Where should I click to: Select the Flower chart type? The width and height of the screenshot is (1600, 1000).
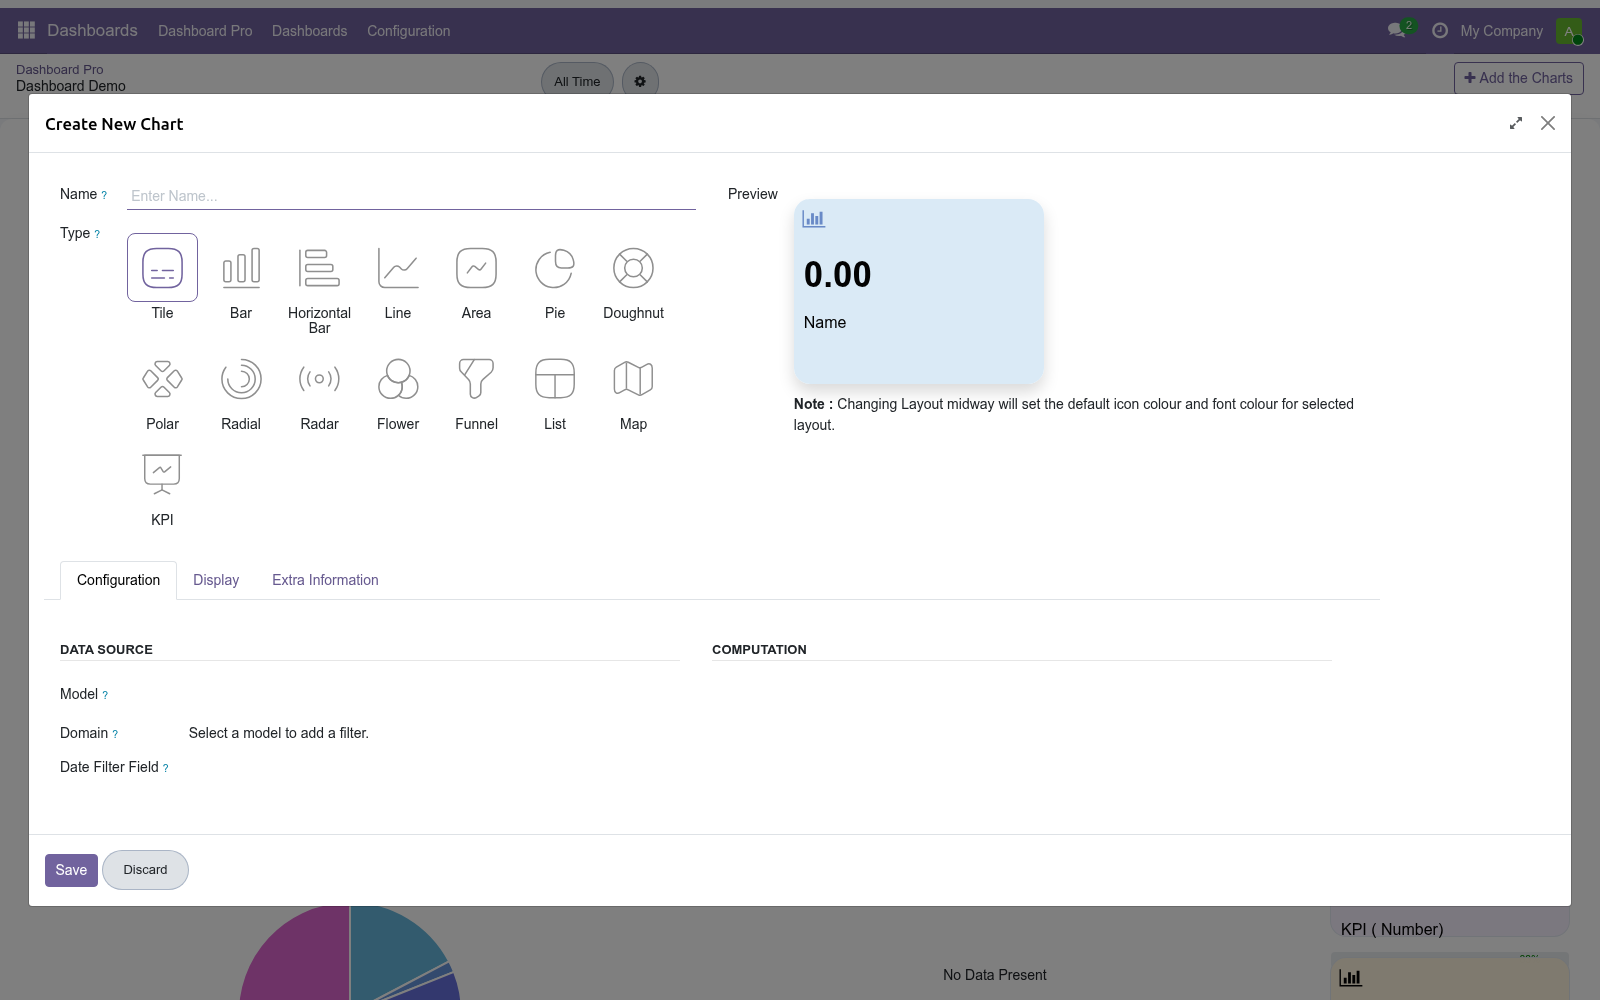pos(398,379)
